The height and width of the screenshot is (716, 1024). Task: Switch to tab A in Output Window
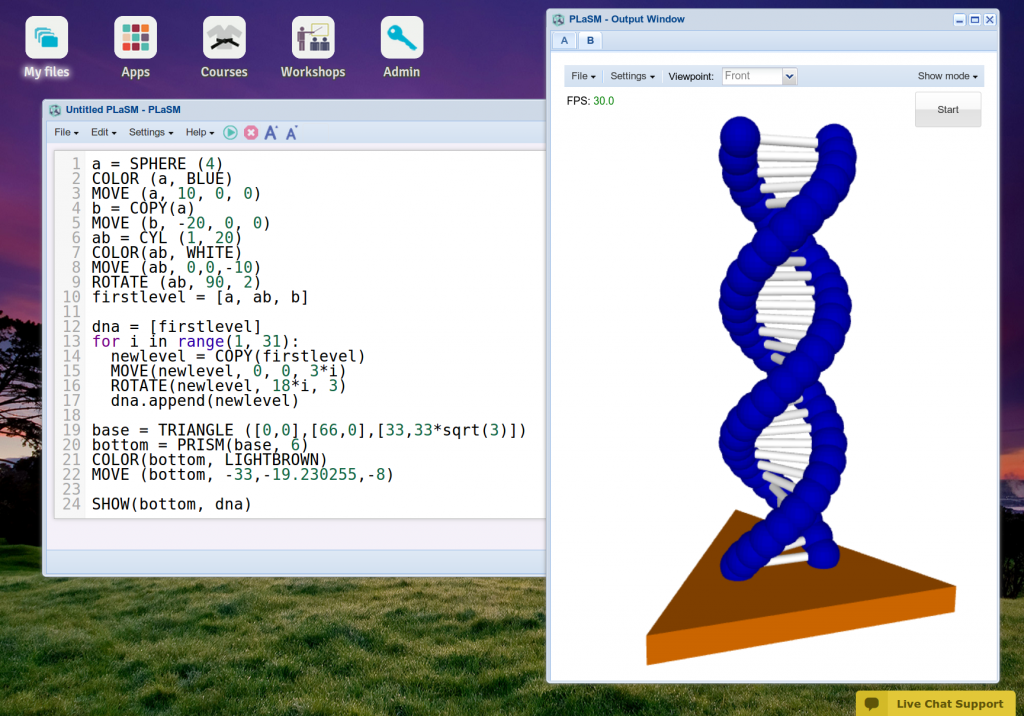[x=564, y=41]
